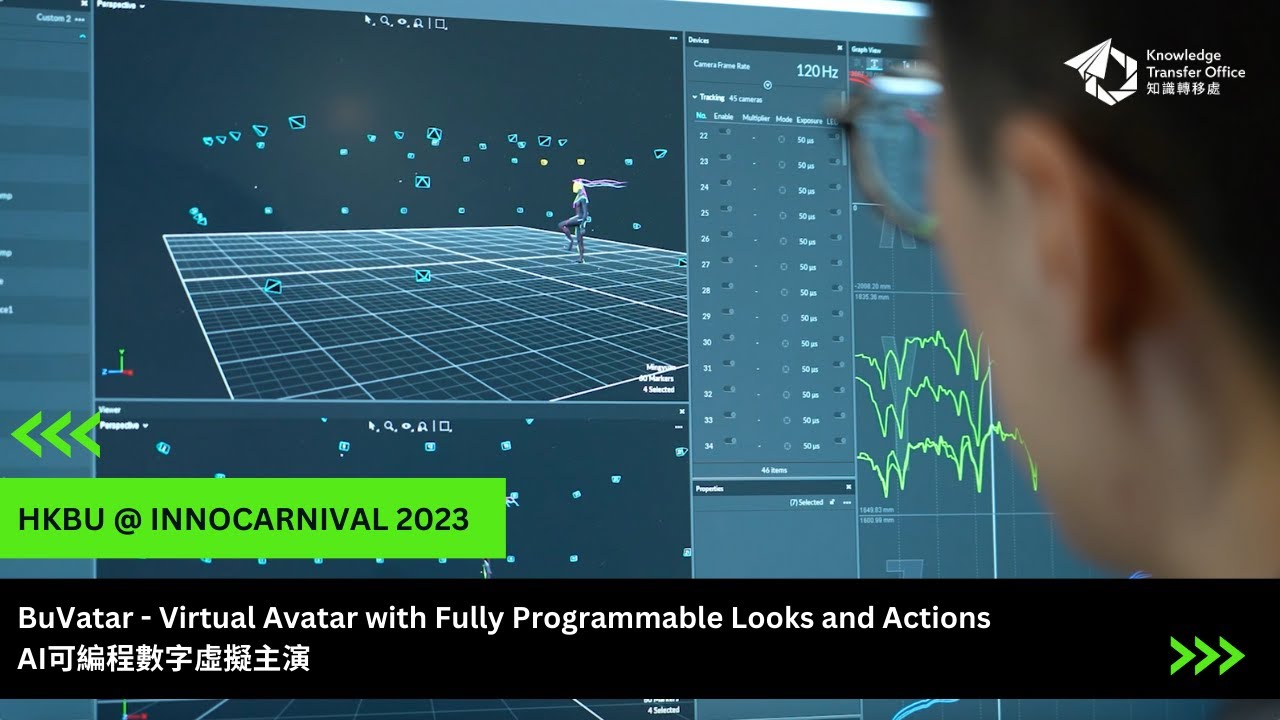1280x720 pixels.
Task: Open the camera view icon in top viewport
Action: tap(420, 22)
